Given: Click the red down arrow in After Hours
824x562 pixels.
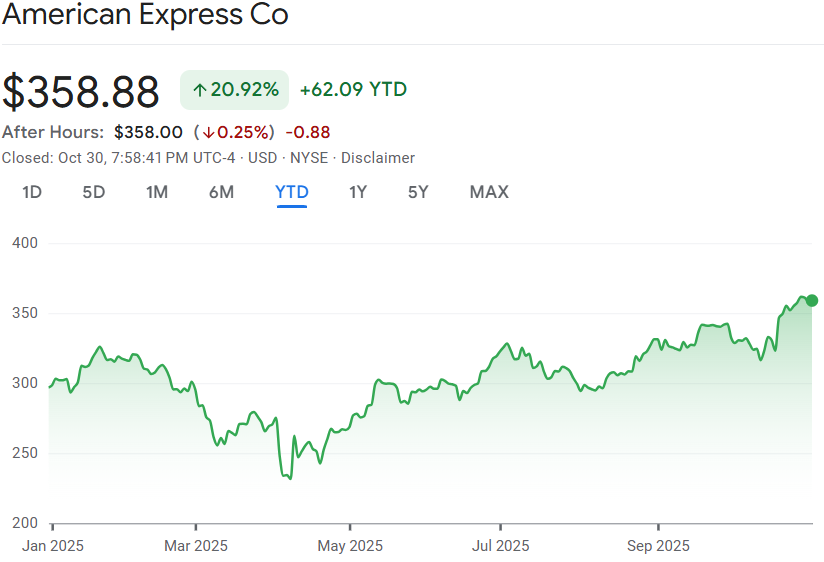Looking at the screenshot, I should (208, 132).
